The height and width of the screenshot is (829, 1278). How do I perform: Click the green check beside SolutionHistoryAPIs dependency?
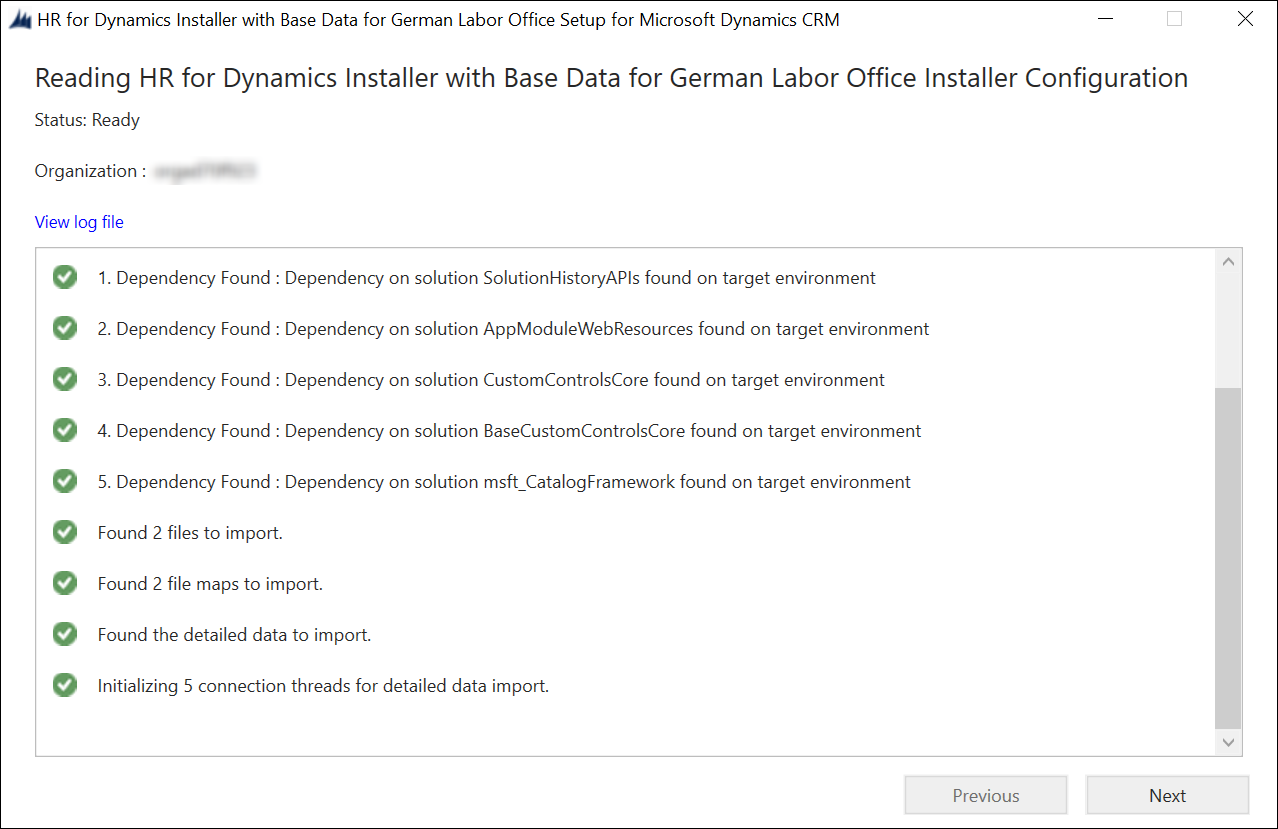click(65, 277)
